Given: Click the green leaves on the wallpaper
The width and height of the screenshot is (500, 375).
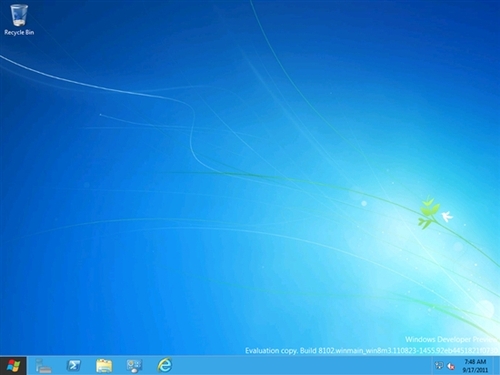Looking at the screenshot, I should pyautogui.click(x=427, y=212).
